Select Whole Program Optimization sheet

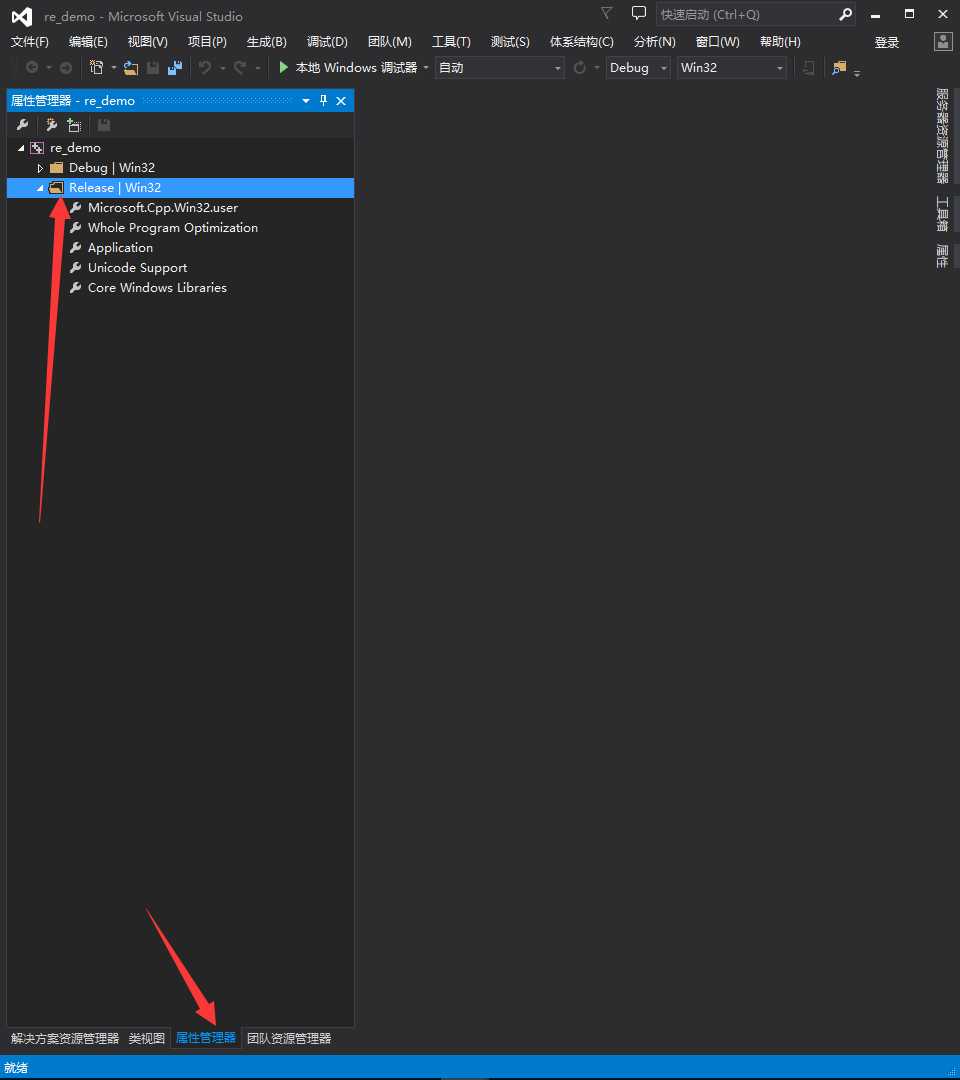click(173, 228)
